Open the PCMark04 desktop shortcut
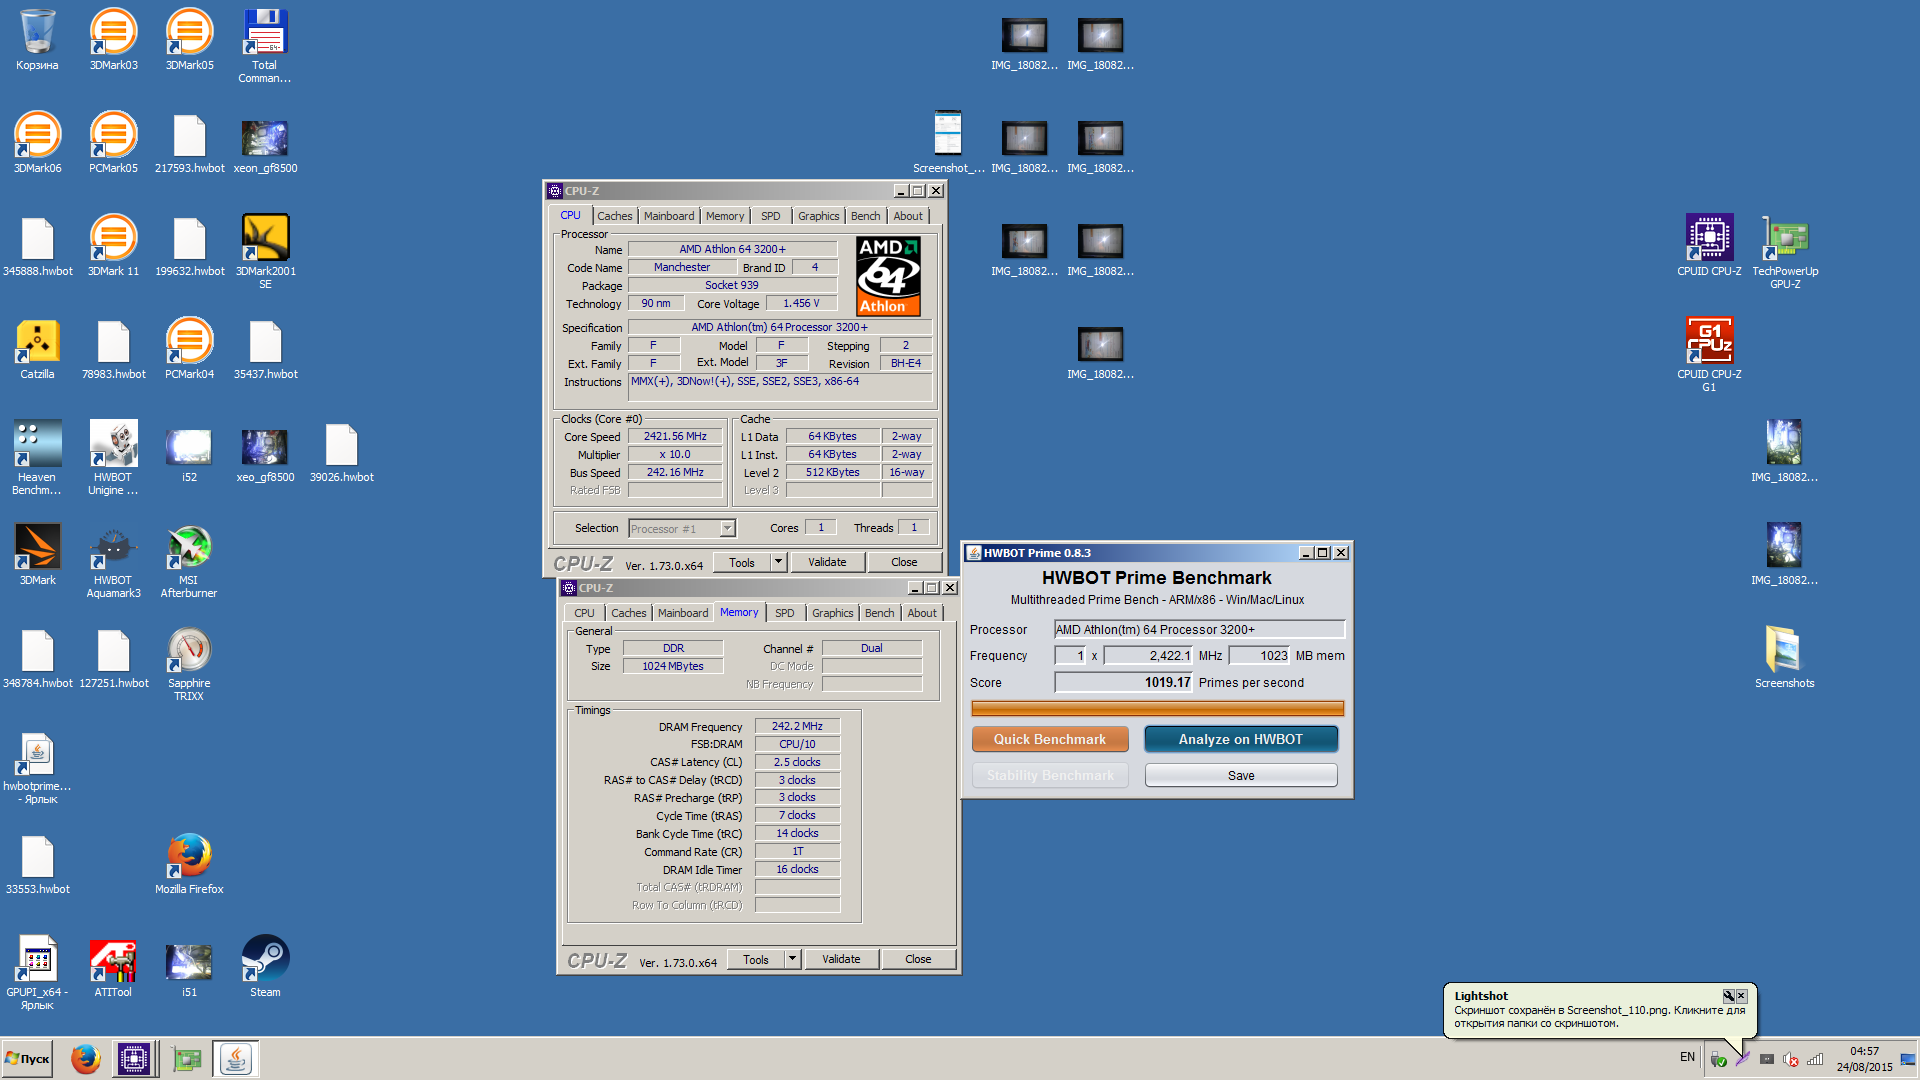 (x=189, y=349)
